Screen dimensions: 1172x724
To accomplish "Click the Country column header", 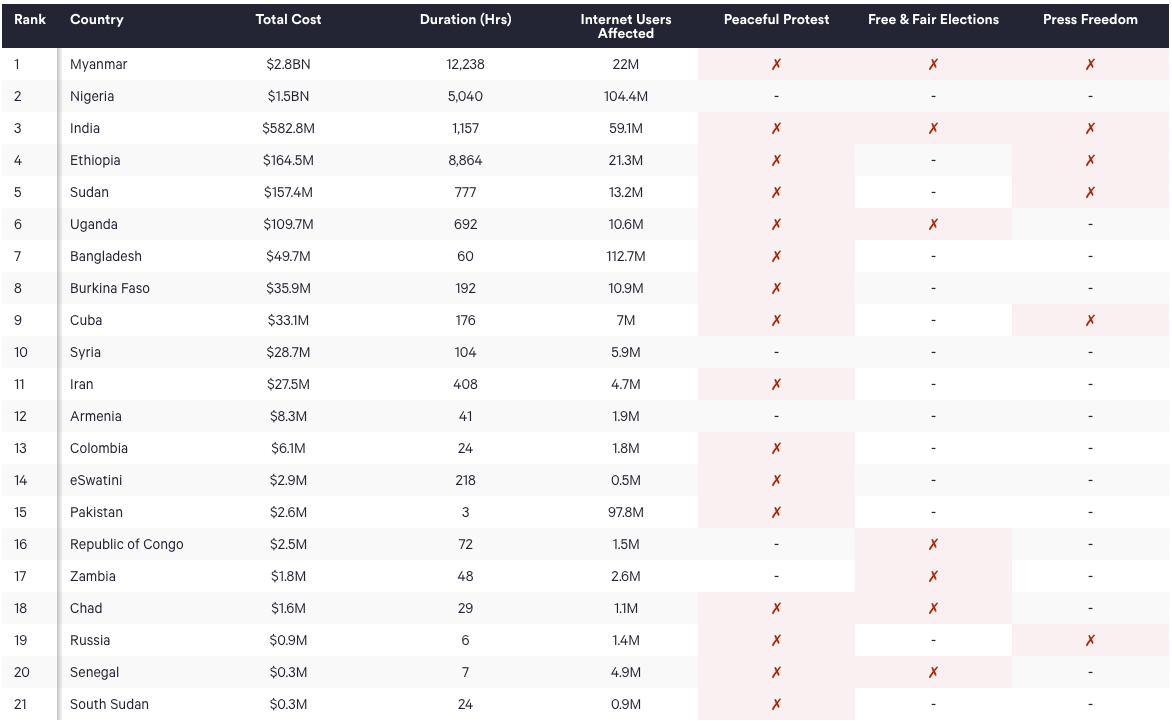I will coord(96,19).
